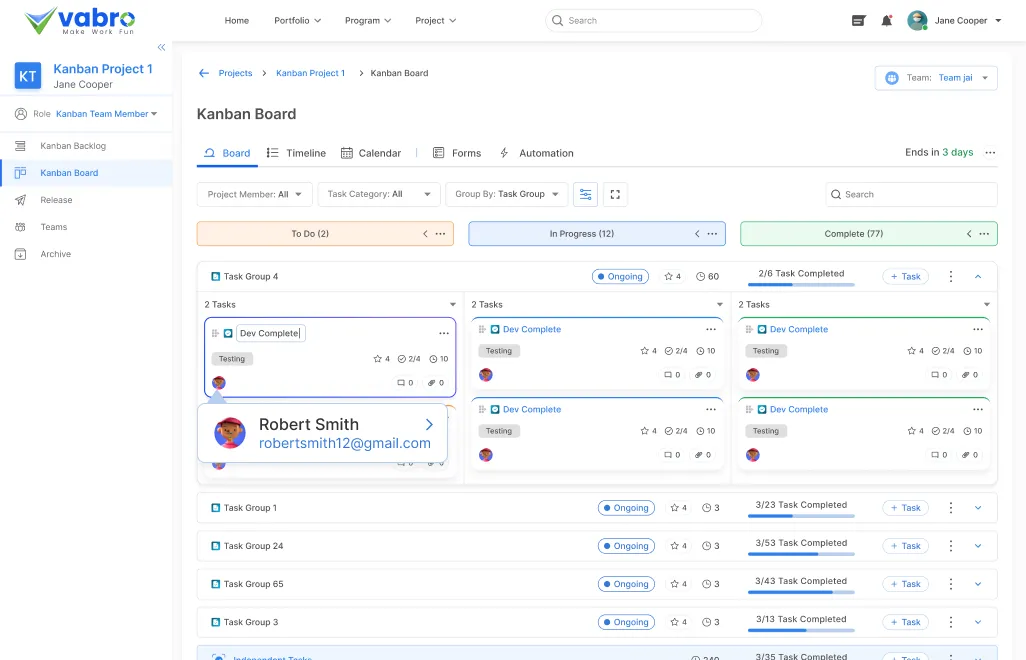Open options menu on In Progress column

712,234
